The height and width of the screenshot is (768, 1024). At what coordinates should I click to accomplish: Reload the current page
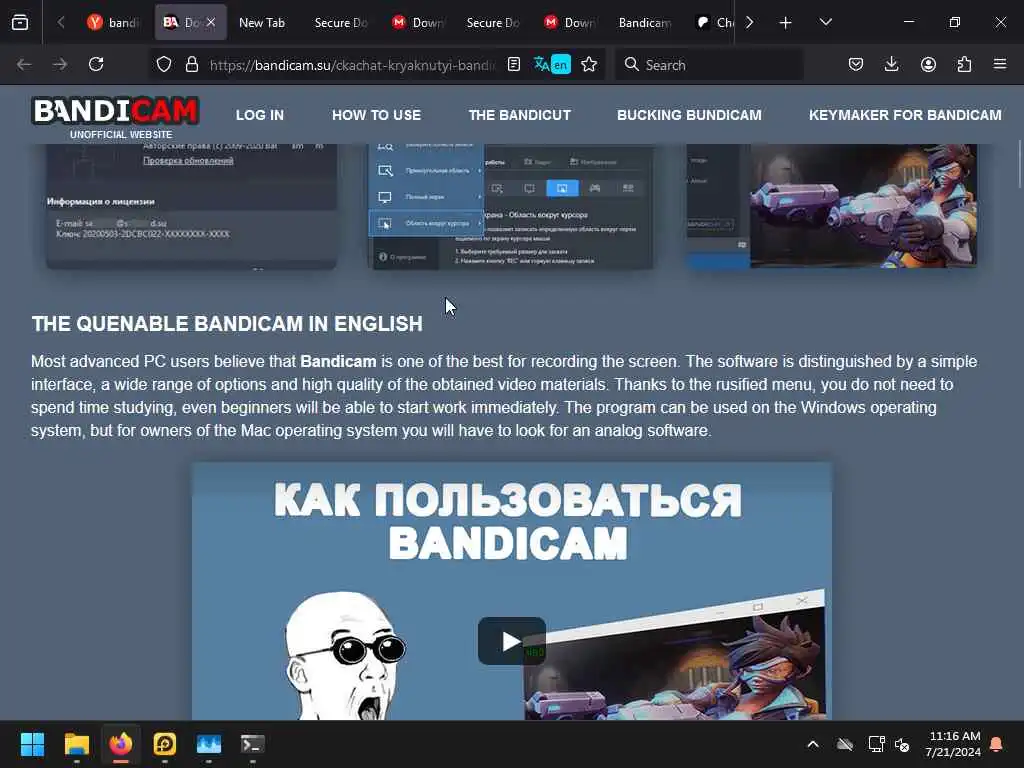(96, 64)
